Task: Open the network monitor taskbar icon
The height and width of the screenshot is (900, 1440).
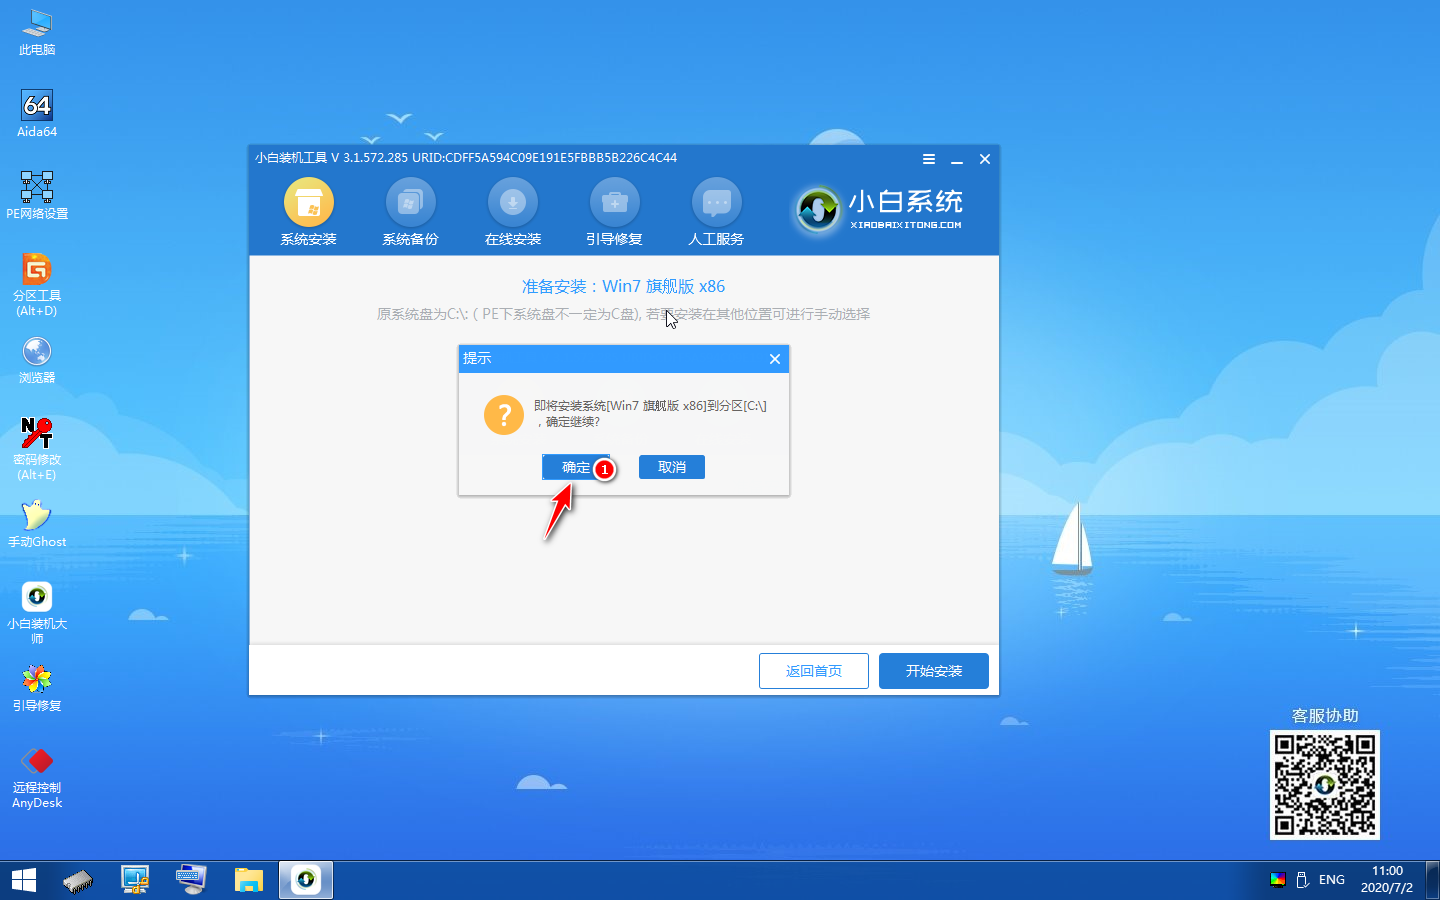Action: [135, 880]
